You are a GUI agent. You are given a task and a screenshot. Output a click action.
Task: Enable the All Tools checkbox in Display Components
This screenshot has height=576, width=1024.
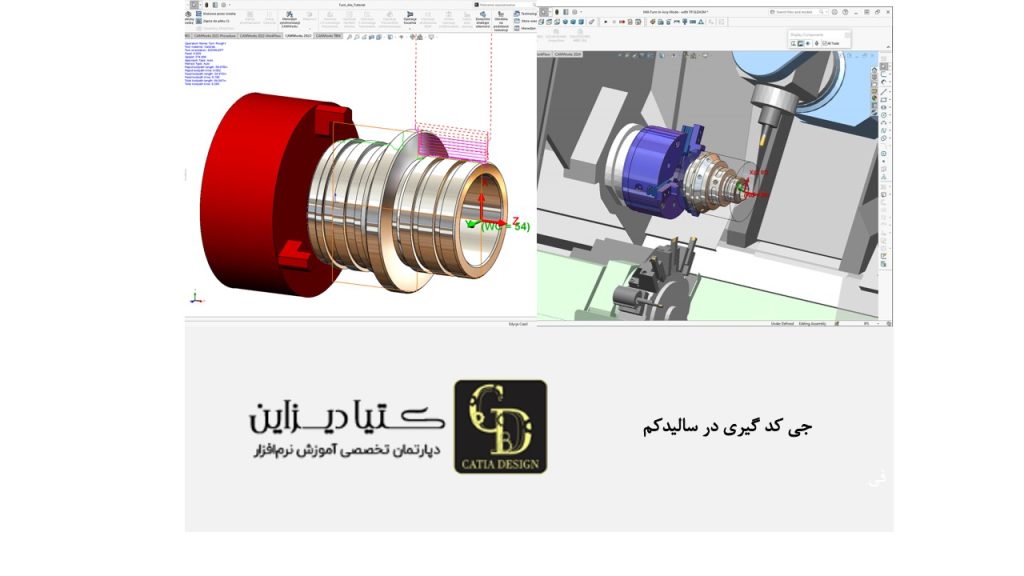pos(824,43)
